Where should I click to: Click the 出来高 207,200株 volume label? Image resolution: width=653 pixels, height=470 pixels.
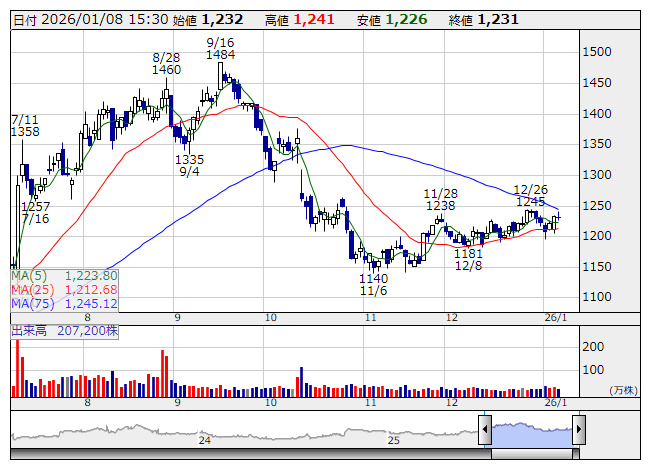[x=65, y=331]
